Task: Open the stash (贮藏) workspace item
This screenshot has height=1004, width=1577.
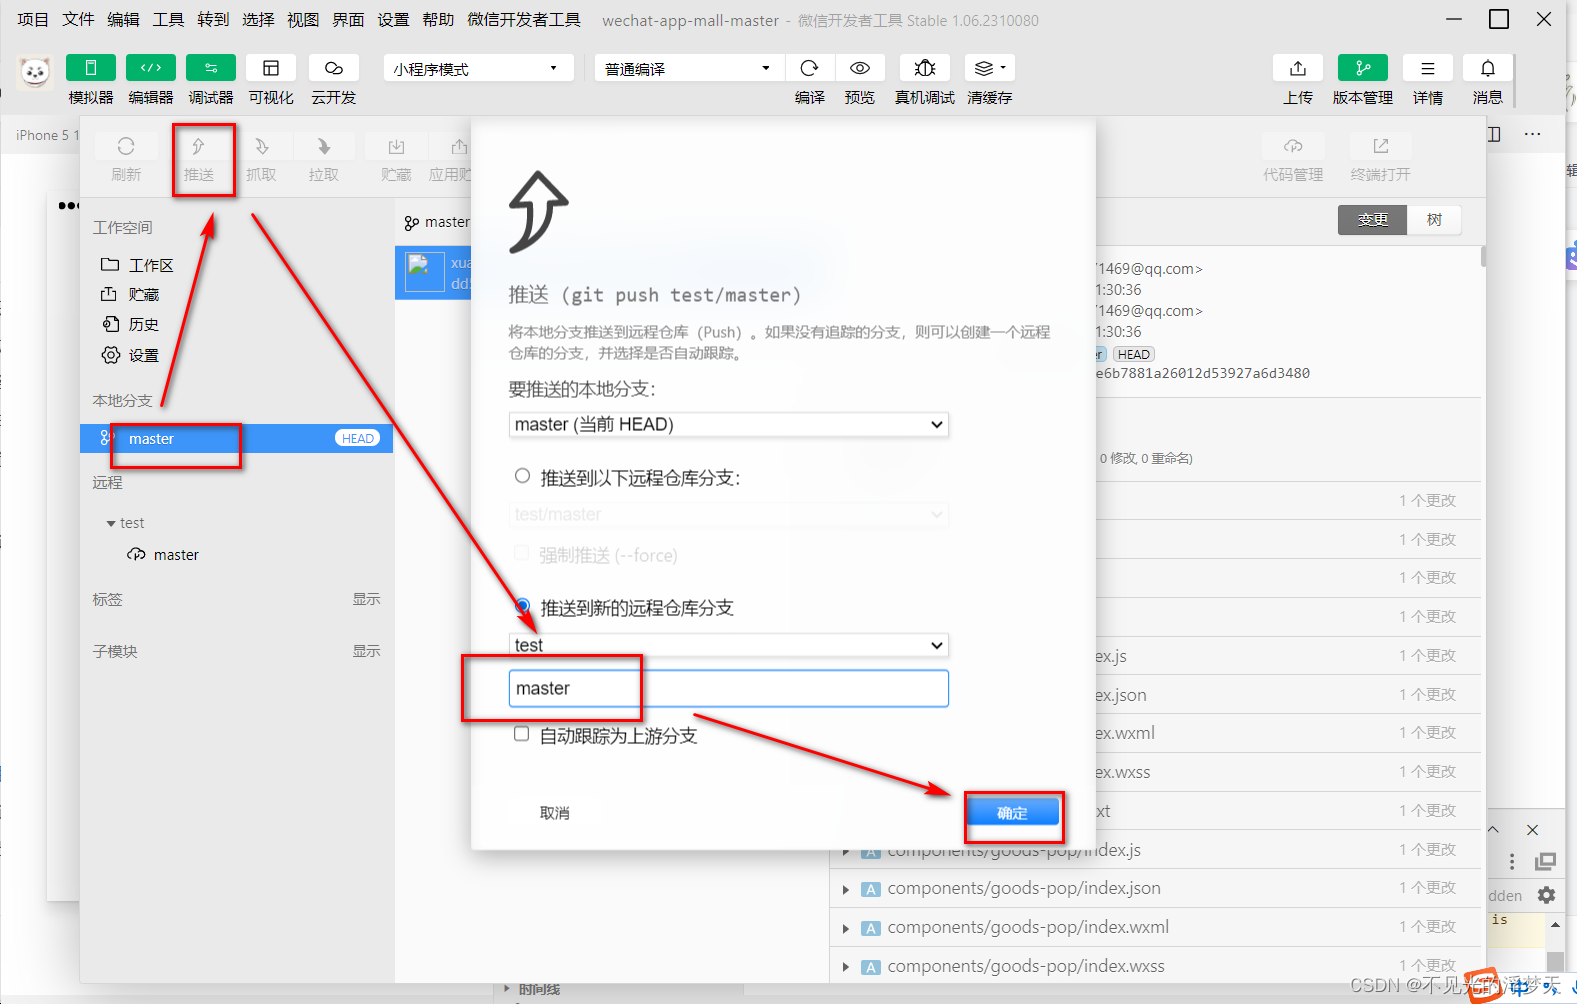Action: (x=130, y=294)
